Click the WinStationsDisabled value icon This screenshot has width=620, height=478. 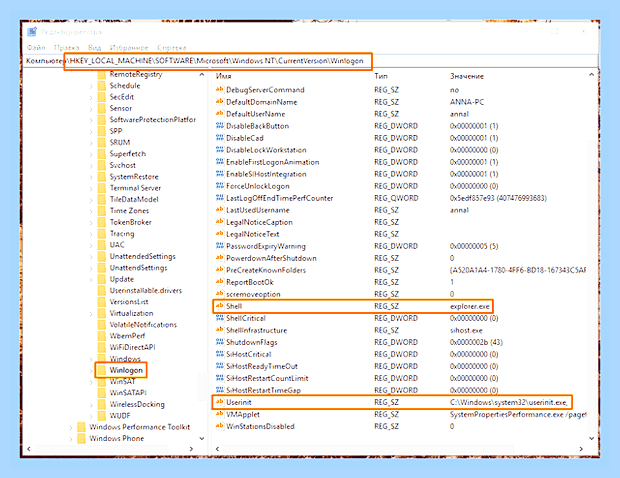[219, 426]
